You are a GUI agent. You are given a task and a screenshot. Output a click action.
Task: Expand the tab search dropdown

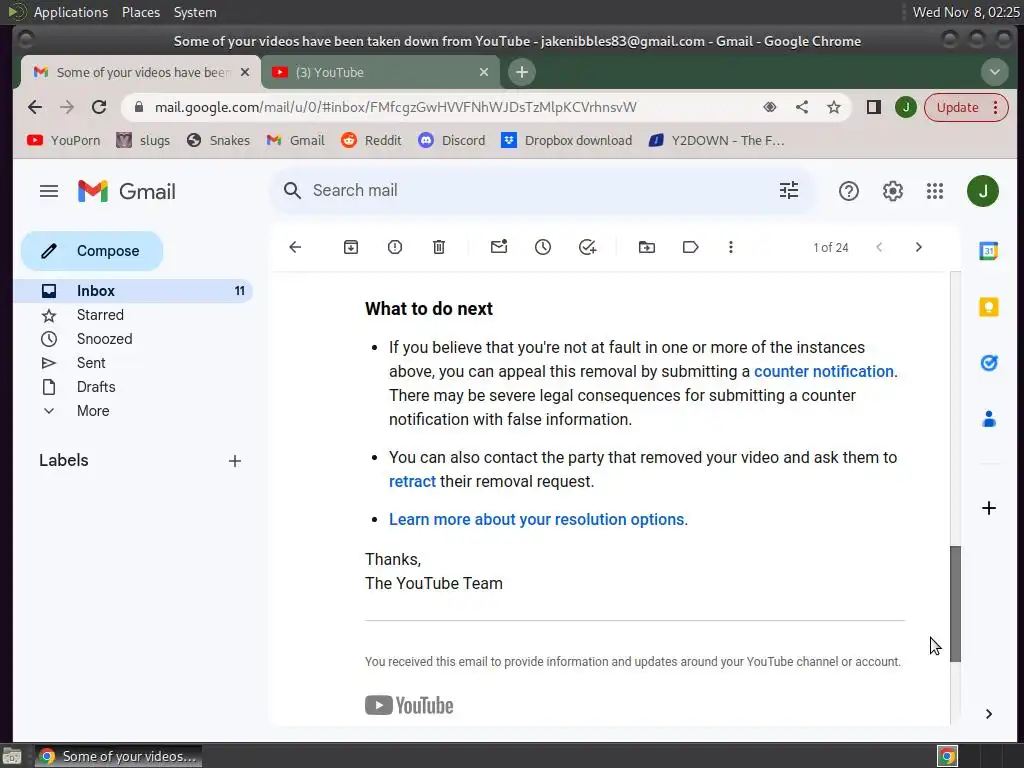click(995, 72)
